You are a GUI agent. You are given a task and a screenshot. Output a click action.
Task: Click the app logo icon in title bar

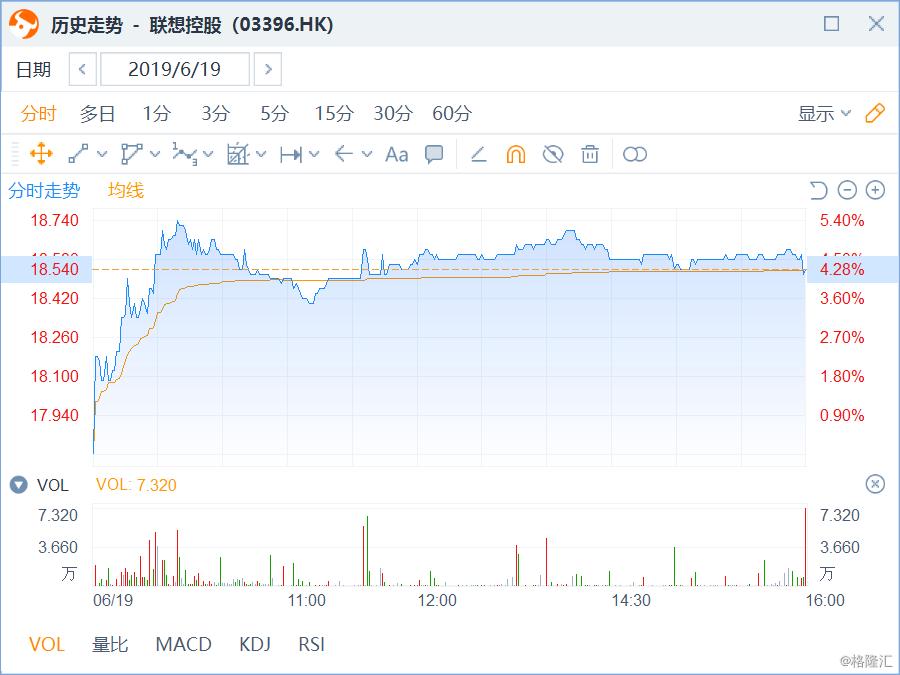coord(24,24)
